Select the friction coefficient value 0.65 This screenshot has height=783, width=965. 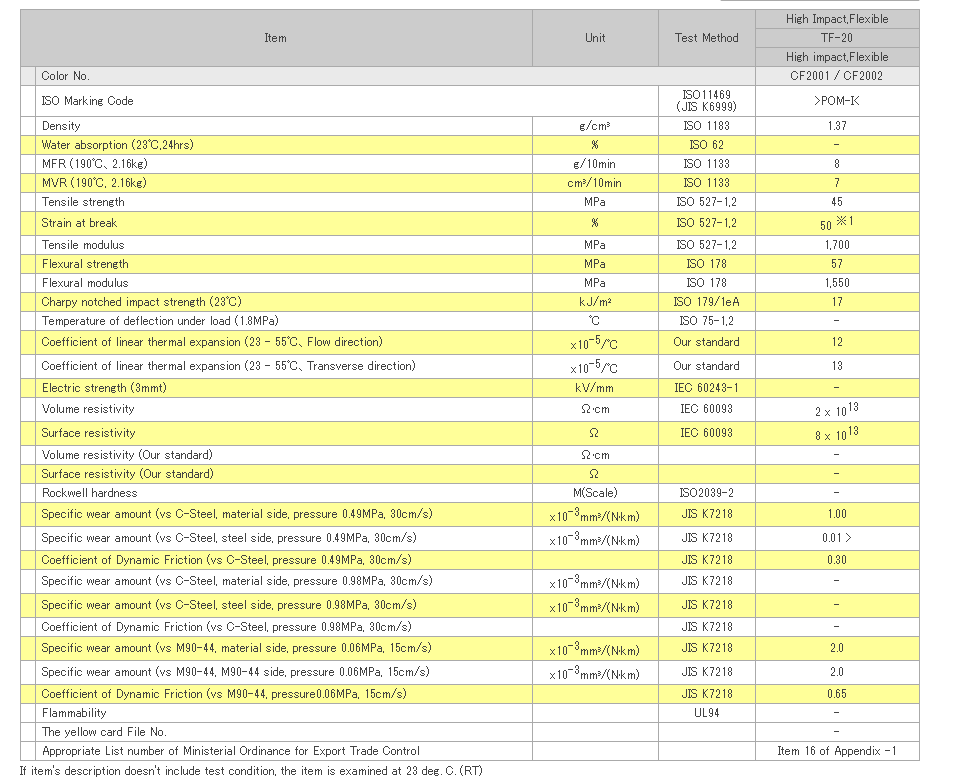click(837, 695)
